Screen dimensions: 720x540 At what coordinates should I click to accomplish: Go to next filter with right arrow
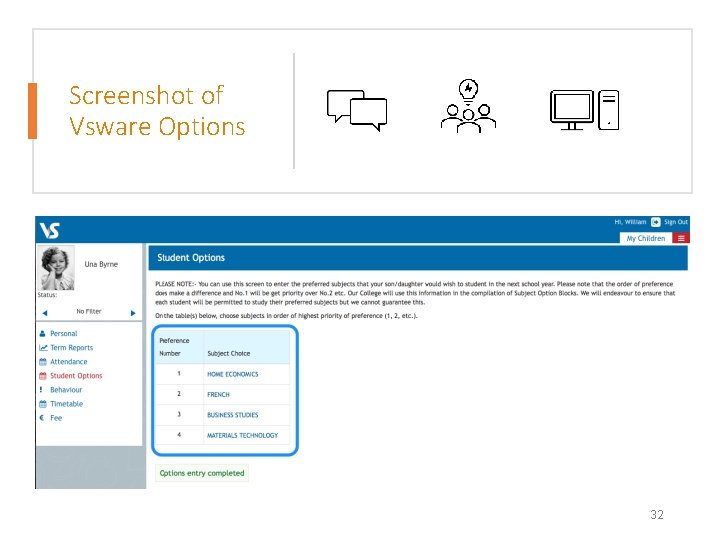(x=133, y=313)
